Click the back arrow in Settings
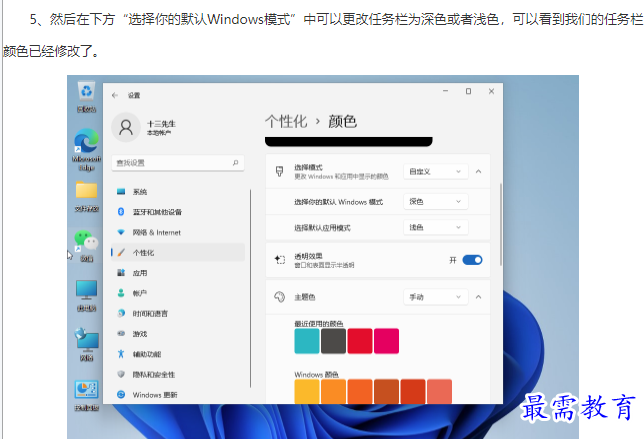644x439 pixels. [115, 95]
